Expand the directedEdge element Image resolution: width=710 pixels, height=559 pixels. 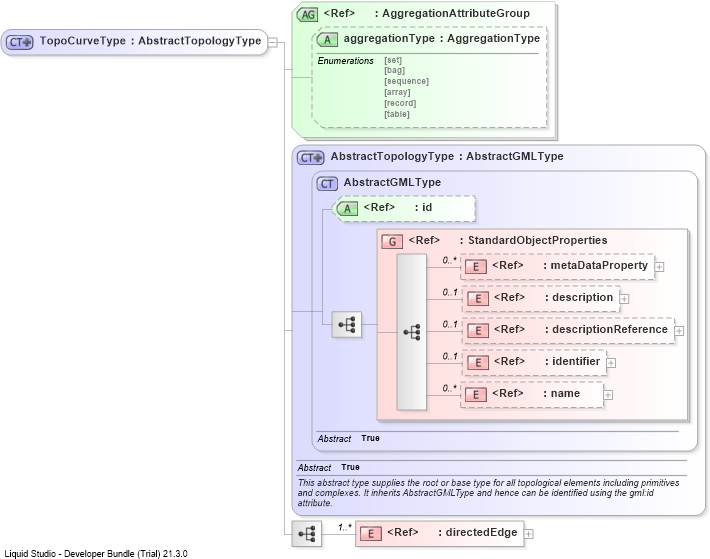coord(529,534)
